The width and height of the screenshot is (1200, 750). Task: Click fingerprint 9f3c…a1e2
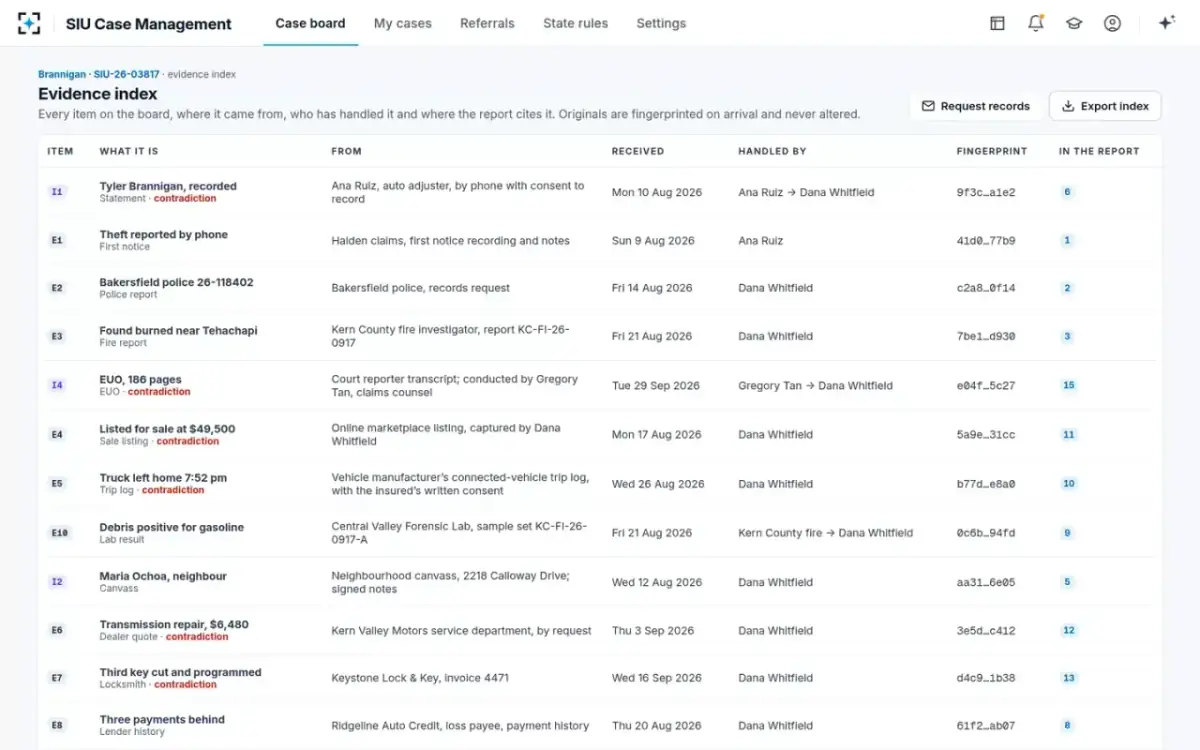(x=985, y=192)
